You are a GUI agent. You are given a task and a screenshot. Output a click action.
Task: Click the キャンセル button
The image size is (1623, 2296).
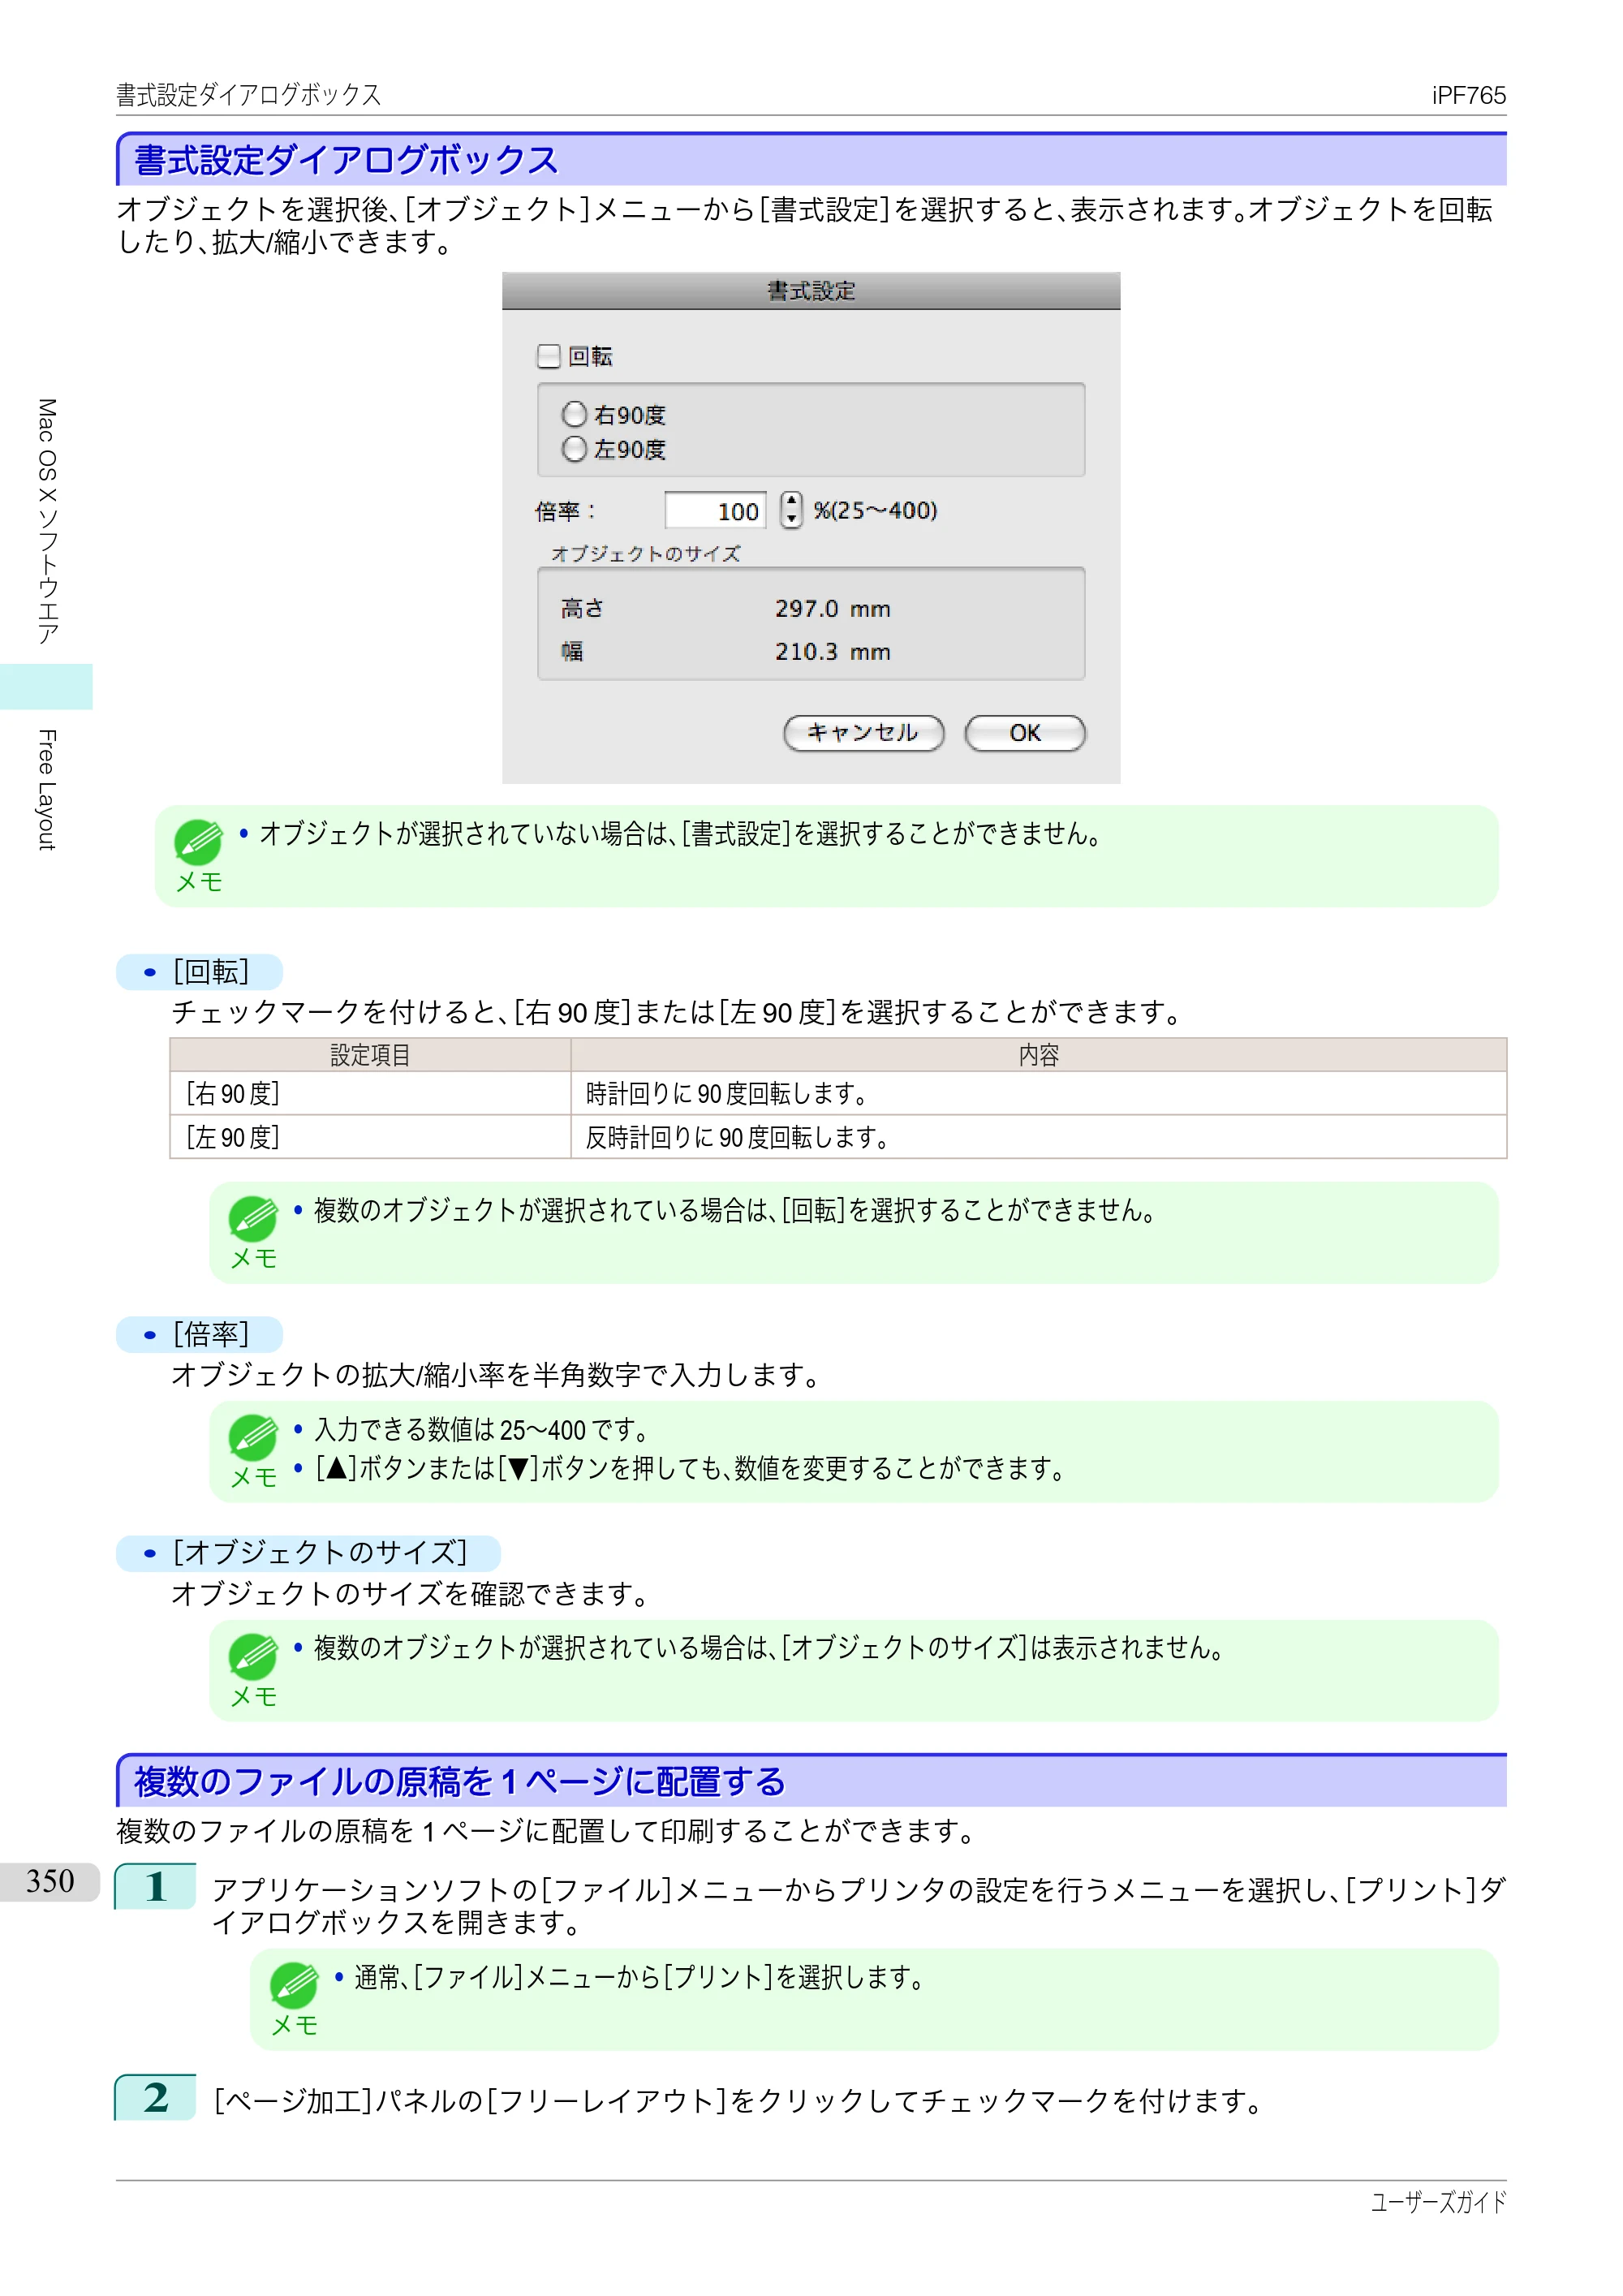point(863,733)
